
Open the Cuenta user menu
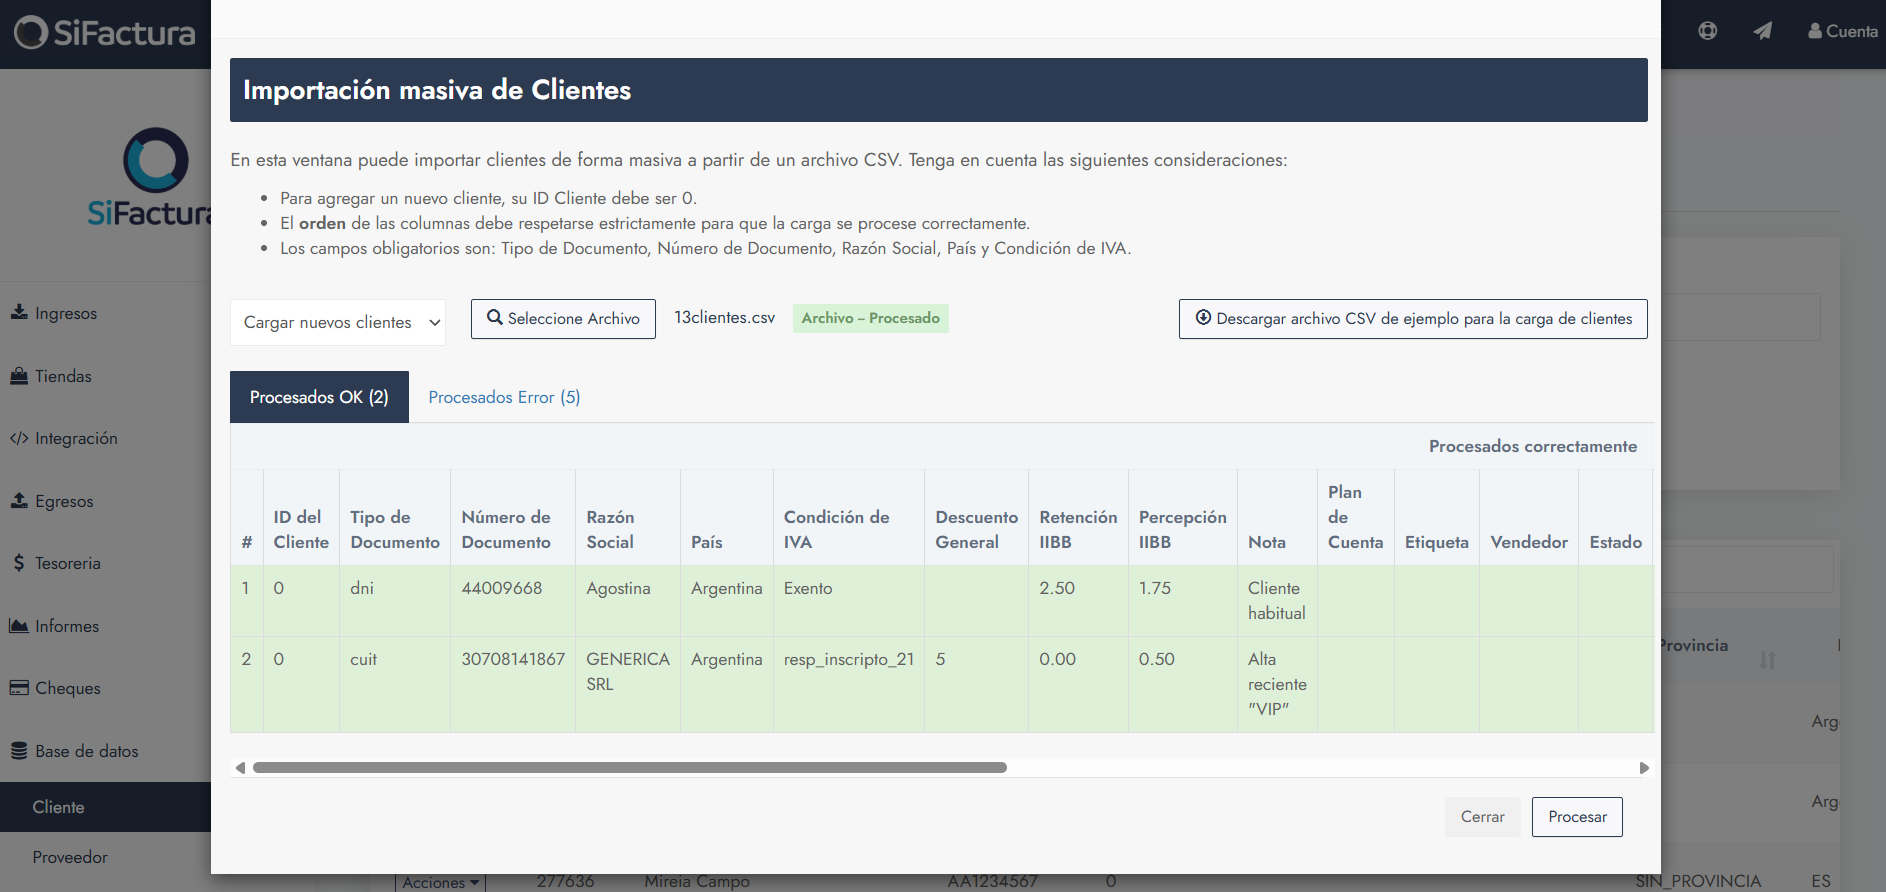coord(1842,31)
